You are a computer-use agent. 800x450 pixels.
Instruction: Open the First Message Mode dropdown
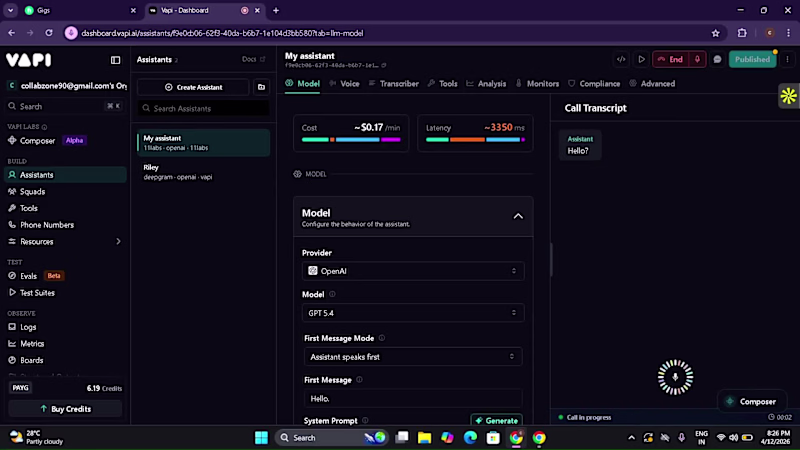(x=413, y=357)
